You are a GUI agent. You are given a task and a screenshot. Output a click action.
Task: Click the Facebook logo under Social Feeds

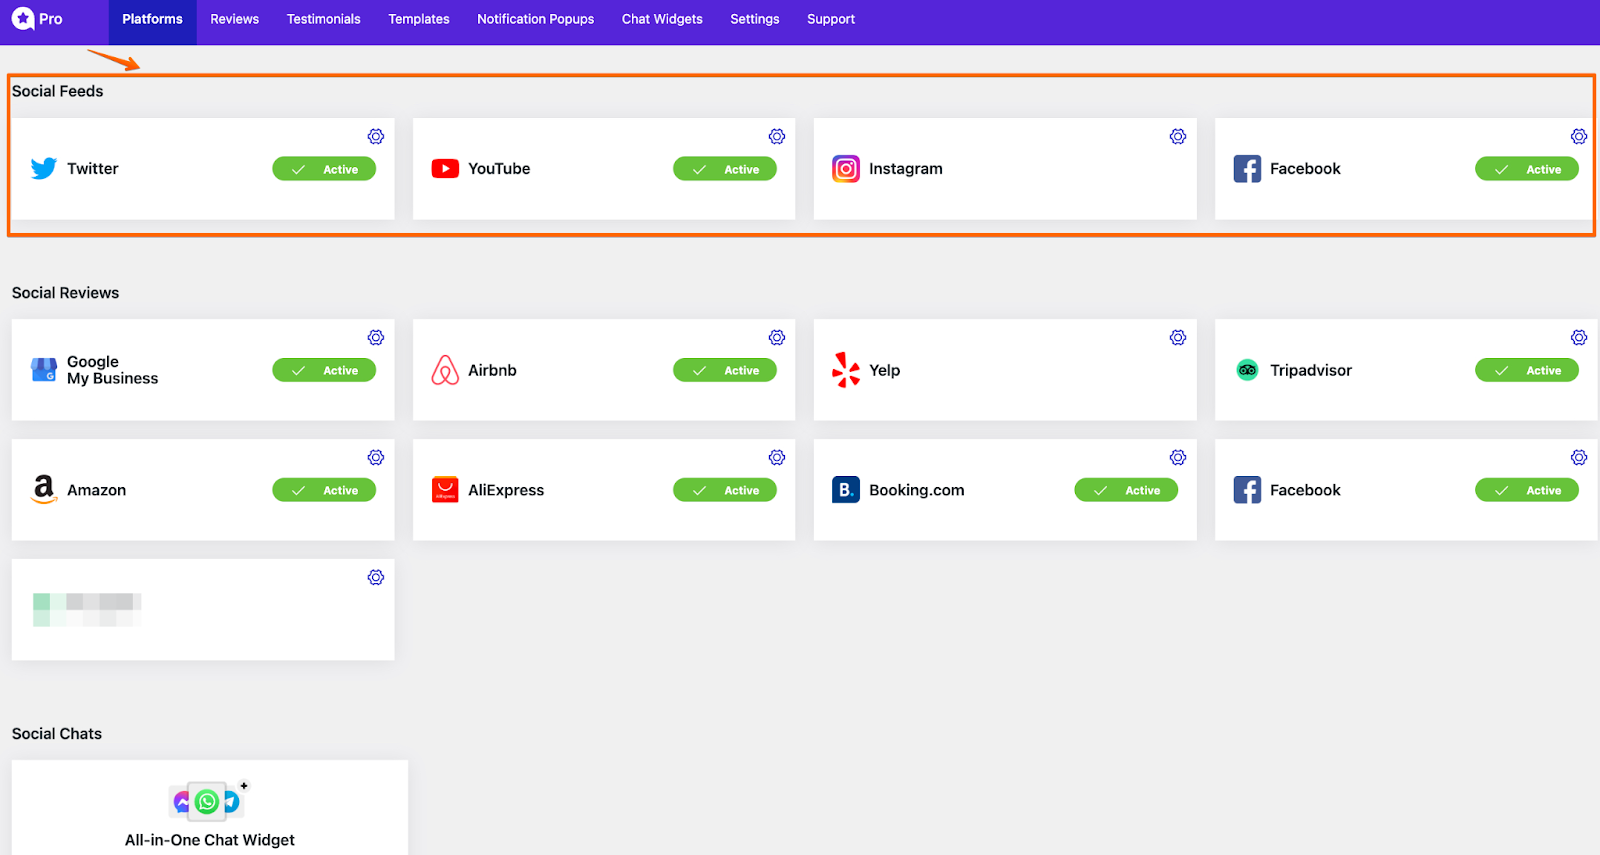pos(1247,169)
